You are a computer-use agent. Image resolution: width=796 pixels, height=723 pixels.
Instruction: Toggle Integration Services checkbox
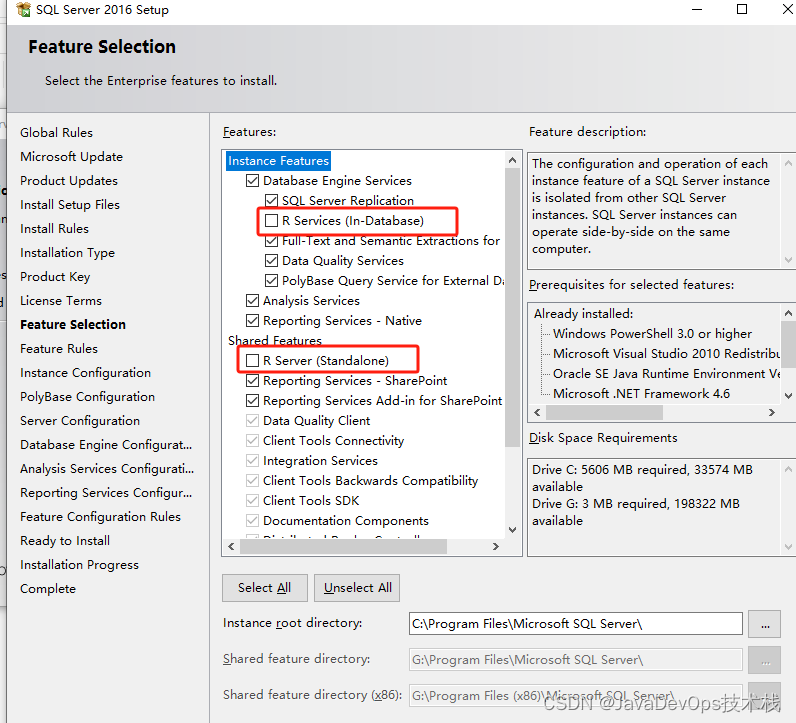click(x=252, y=461)
